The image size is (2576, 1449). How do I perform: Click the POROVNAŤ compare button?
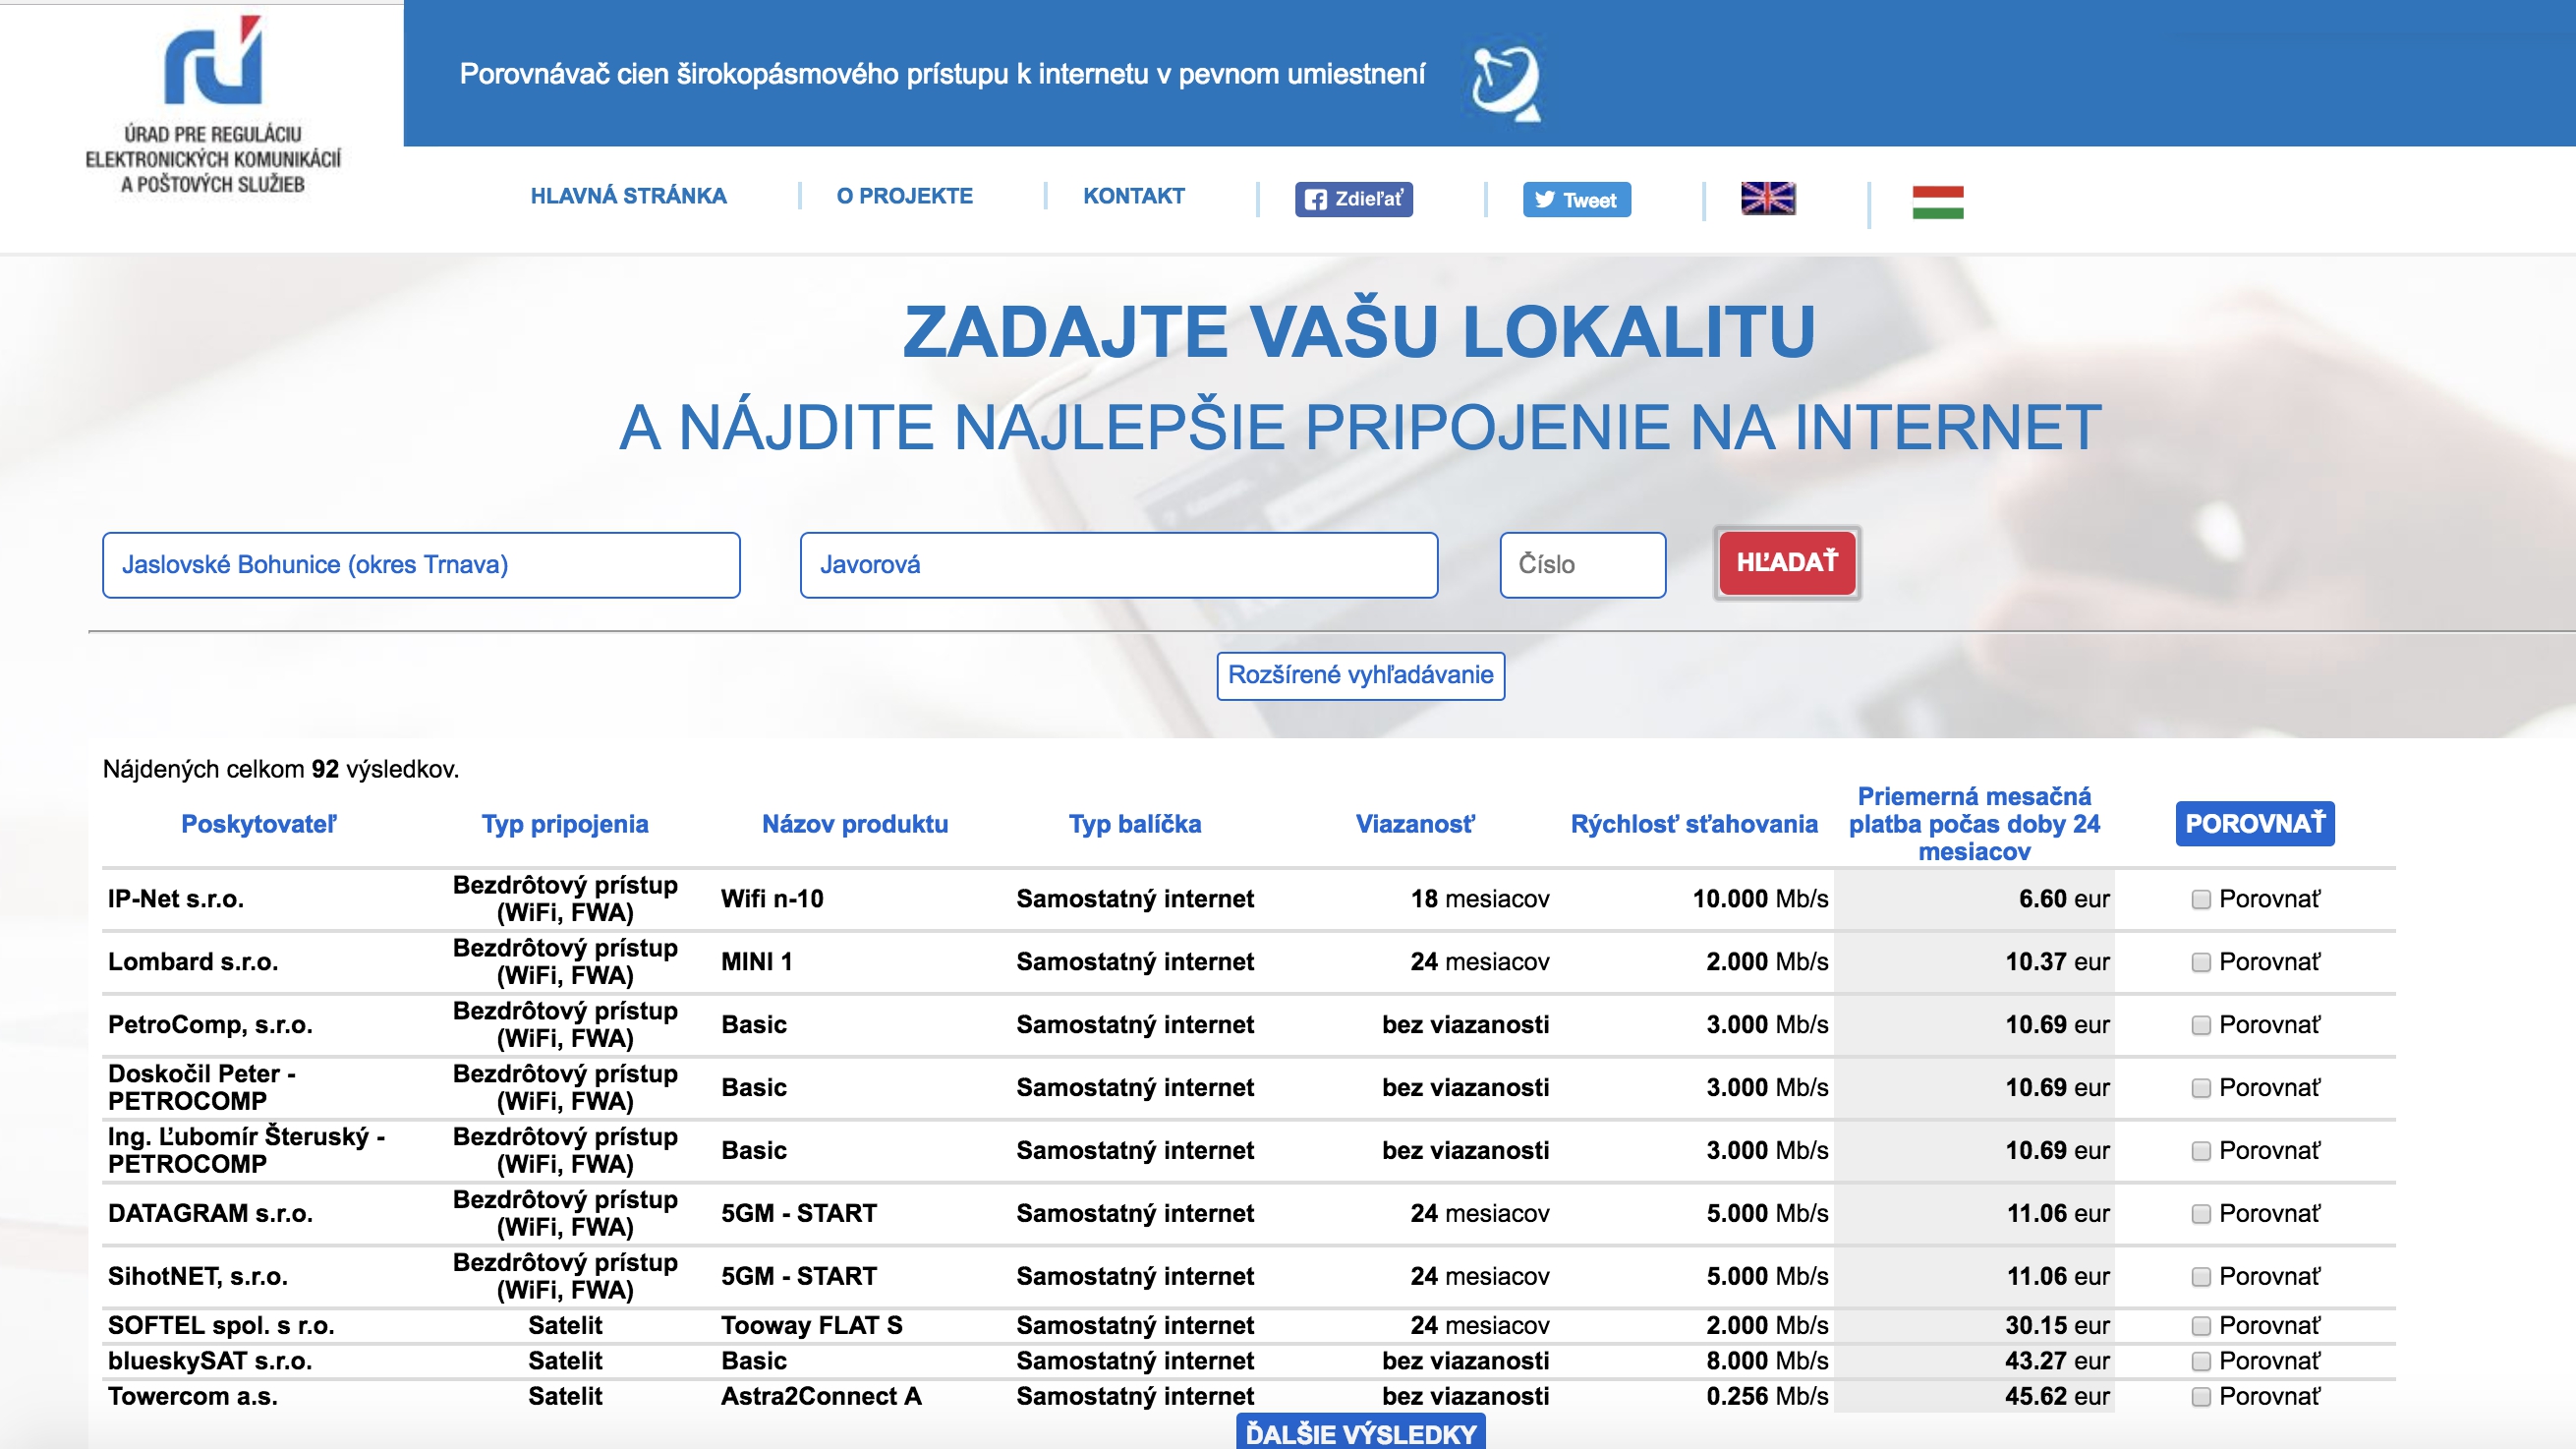pyautogui.click(x=2254, y=823)
